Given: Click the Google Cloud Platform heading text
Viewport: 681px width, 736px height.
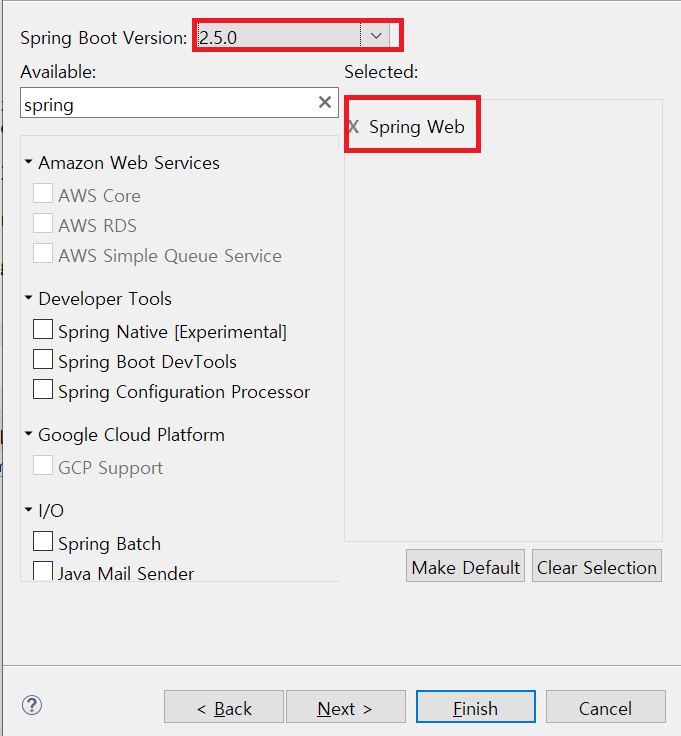Looking at the screenshot, I should click(131, 435).
